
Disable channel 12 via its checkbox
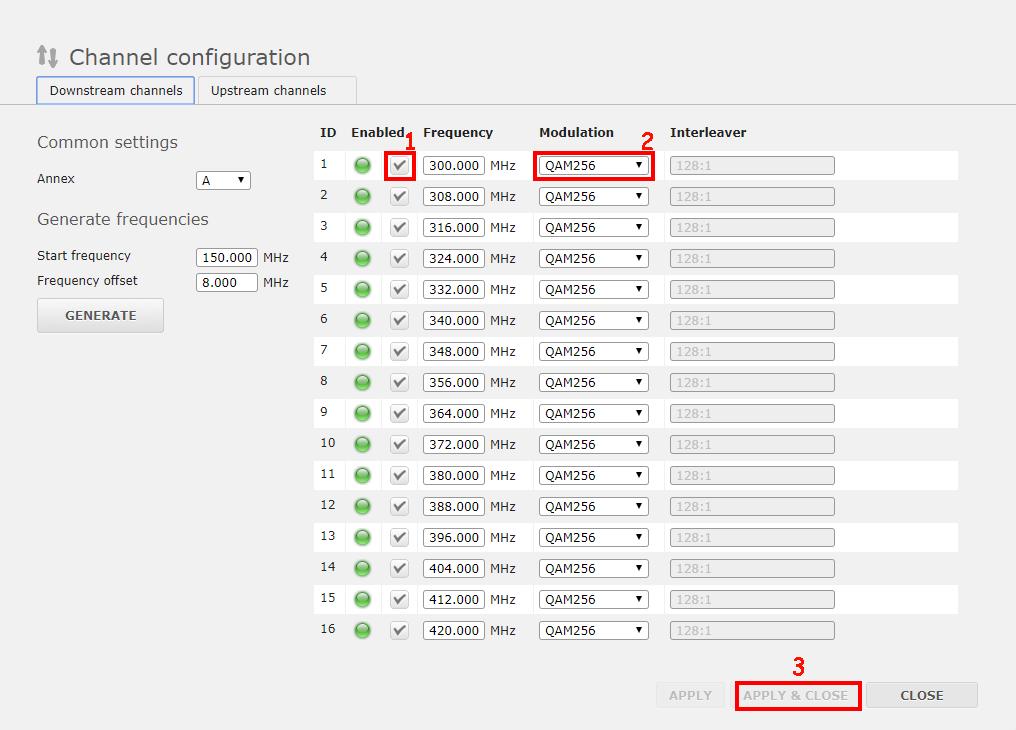pyautogui.click(x=400, y=507)
